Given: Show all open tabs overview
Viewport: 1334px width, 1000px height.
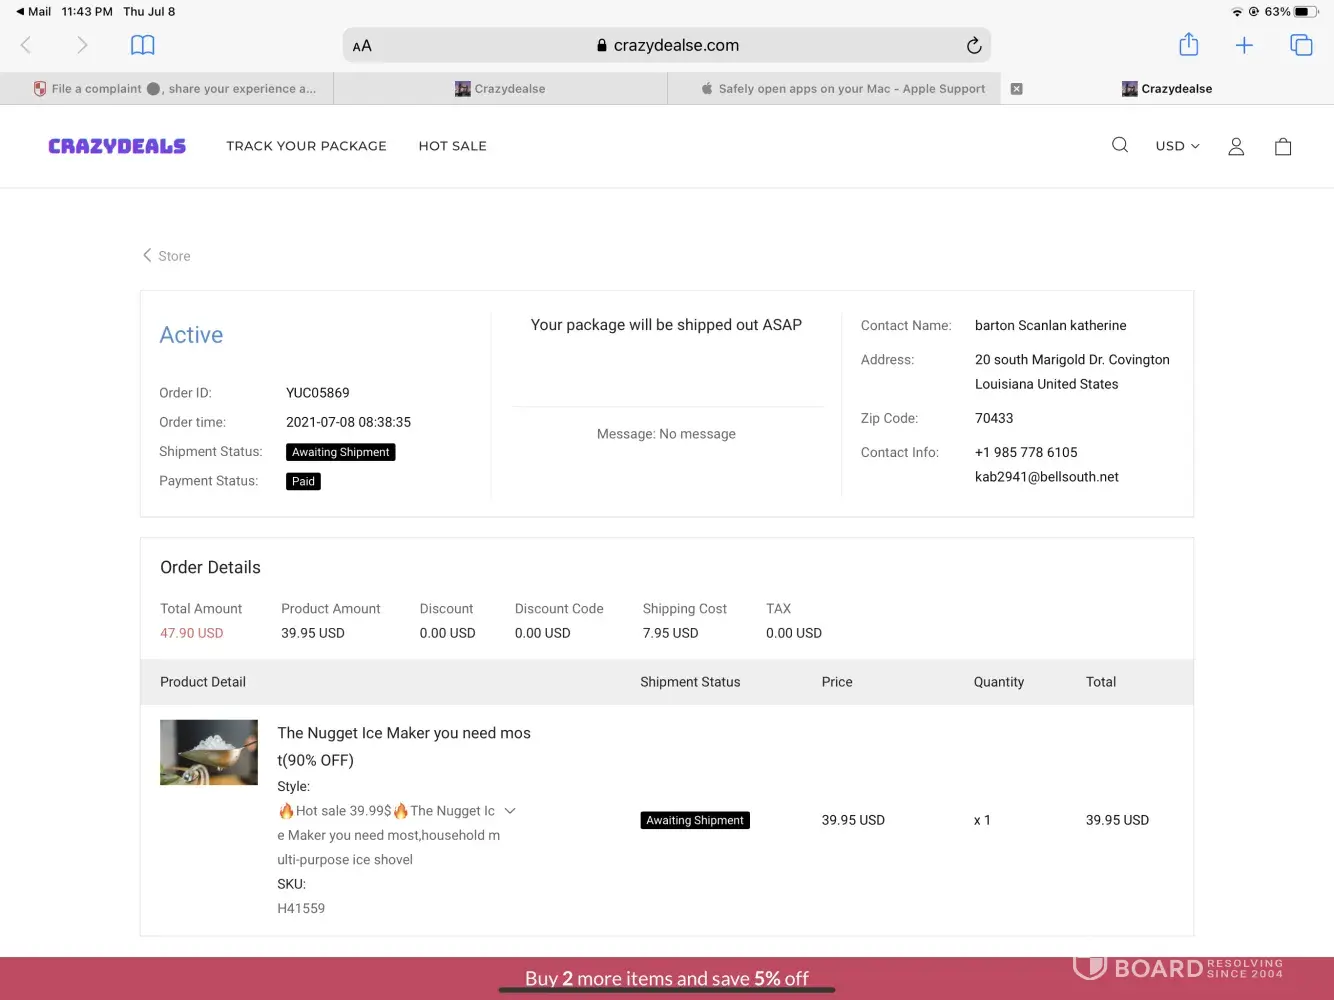Looking at the screenshot, I should (1301, 45).
